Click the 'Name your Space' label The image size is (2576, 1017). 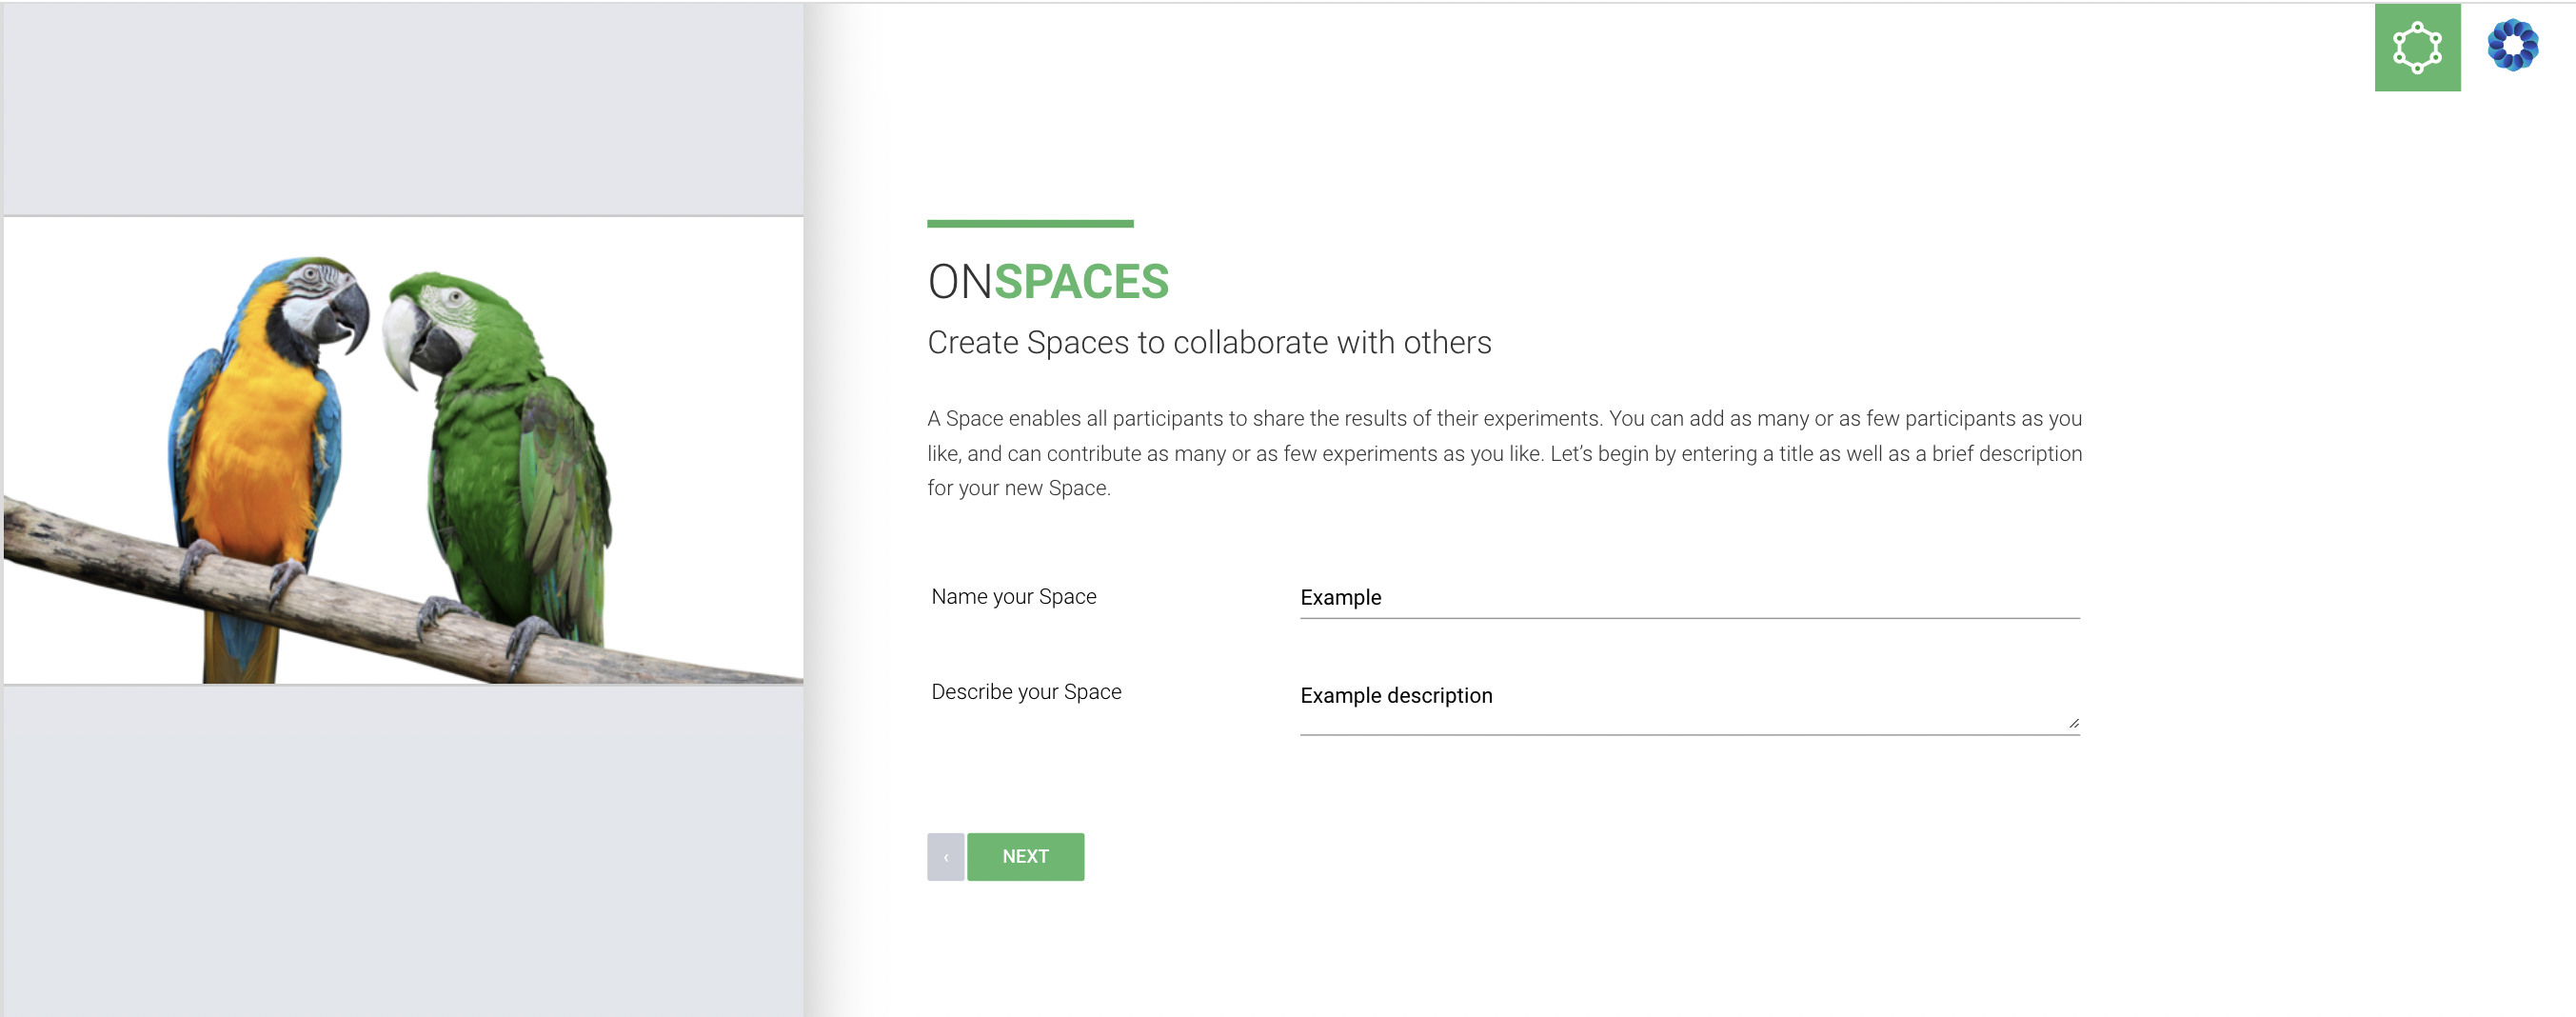click(x=1014, y=597)
